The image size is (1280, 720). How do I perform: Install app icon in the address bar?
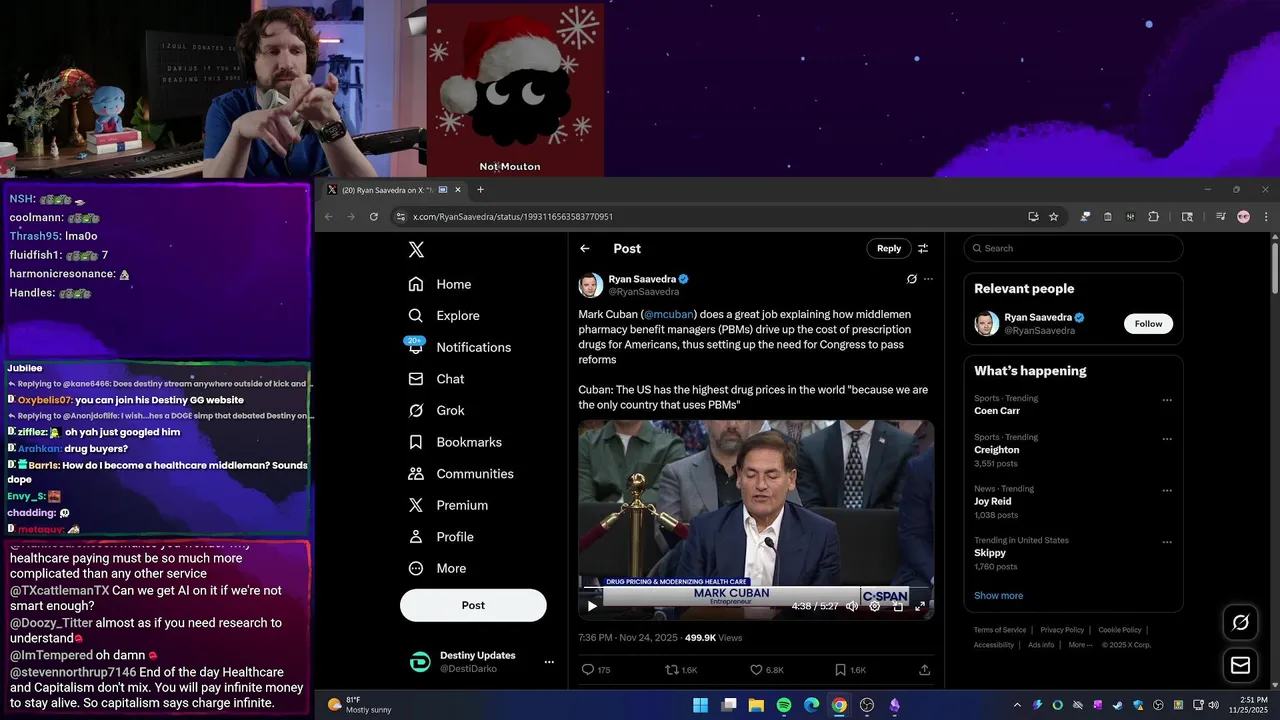(x=1033, y=217)
